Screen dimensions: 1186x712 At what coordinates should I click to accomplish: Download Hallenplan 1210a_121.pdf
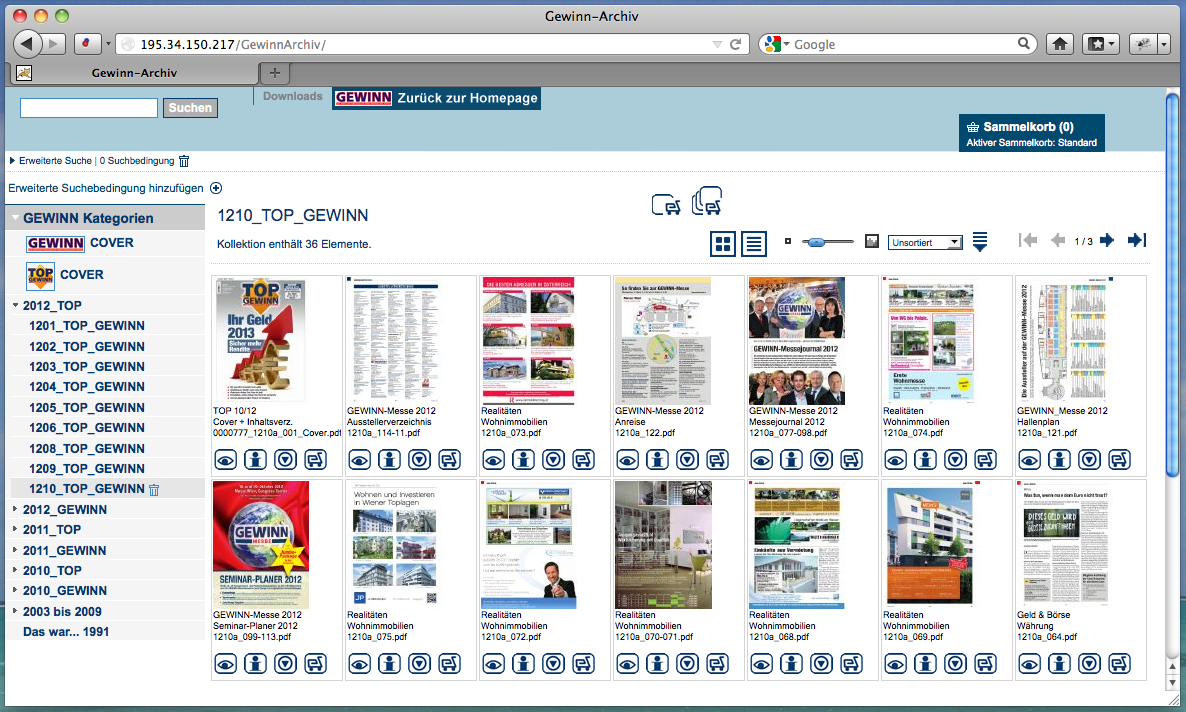pos(1089,459)
